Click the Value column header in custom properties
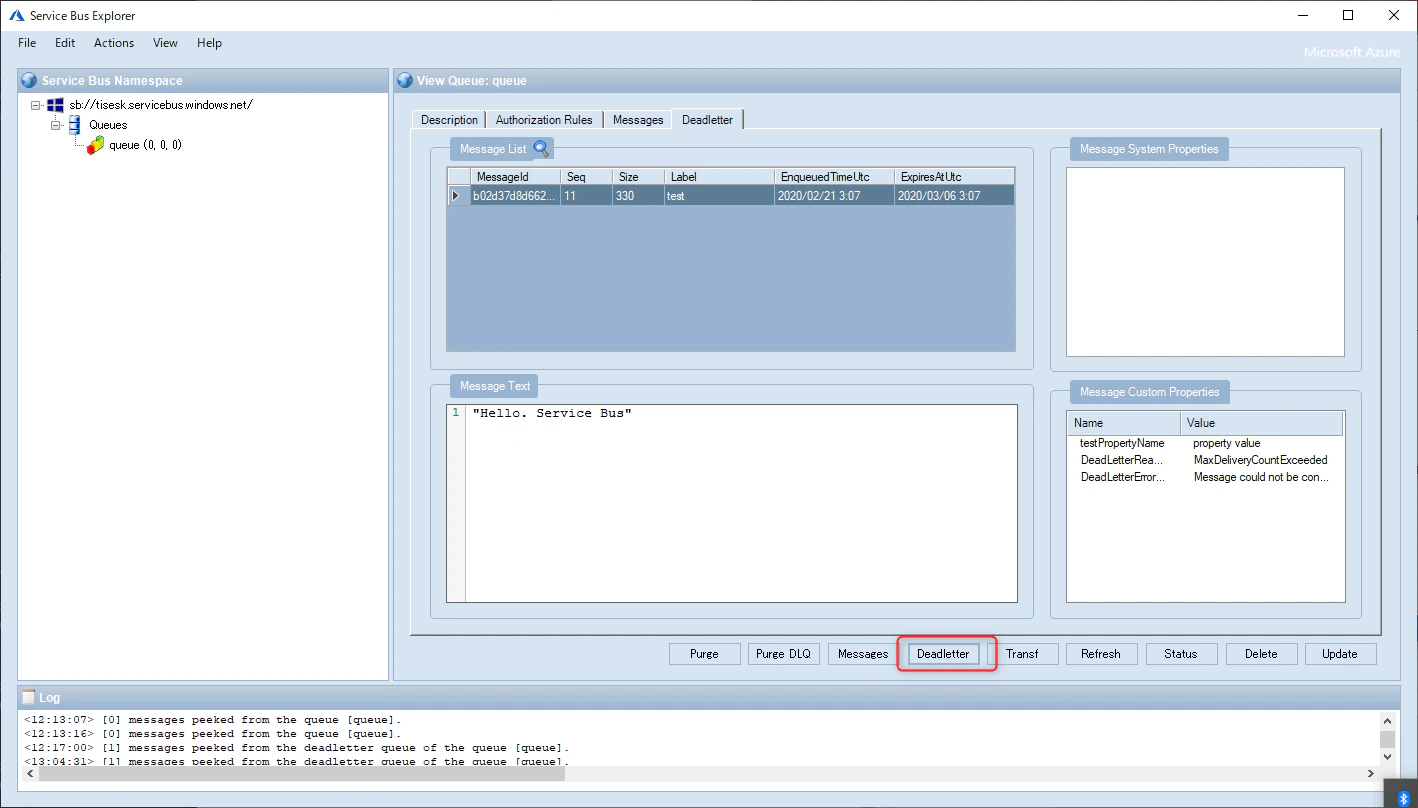The height and width of the screenshot is (808, 1418). point(1262,423)
